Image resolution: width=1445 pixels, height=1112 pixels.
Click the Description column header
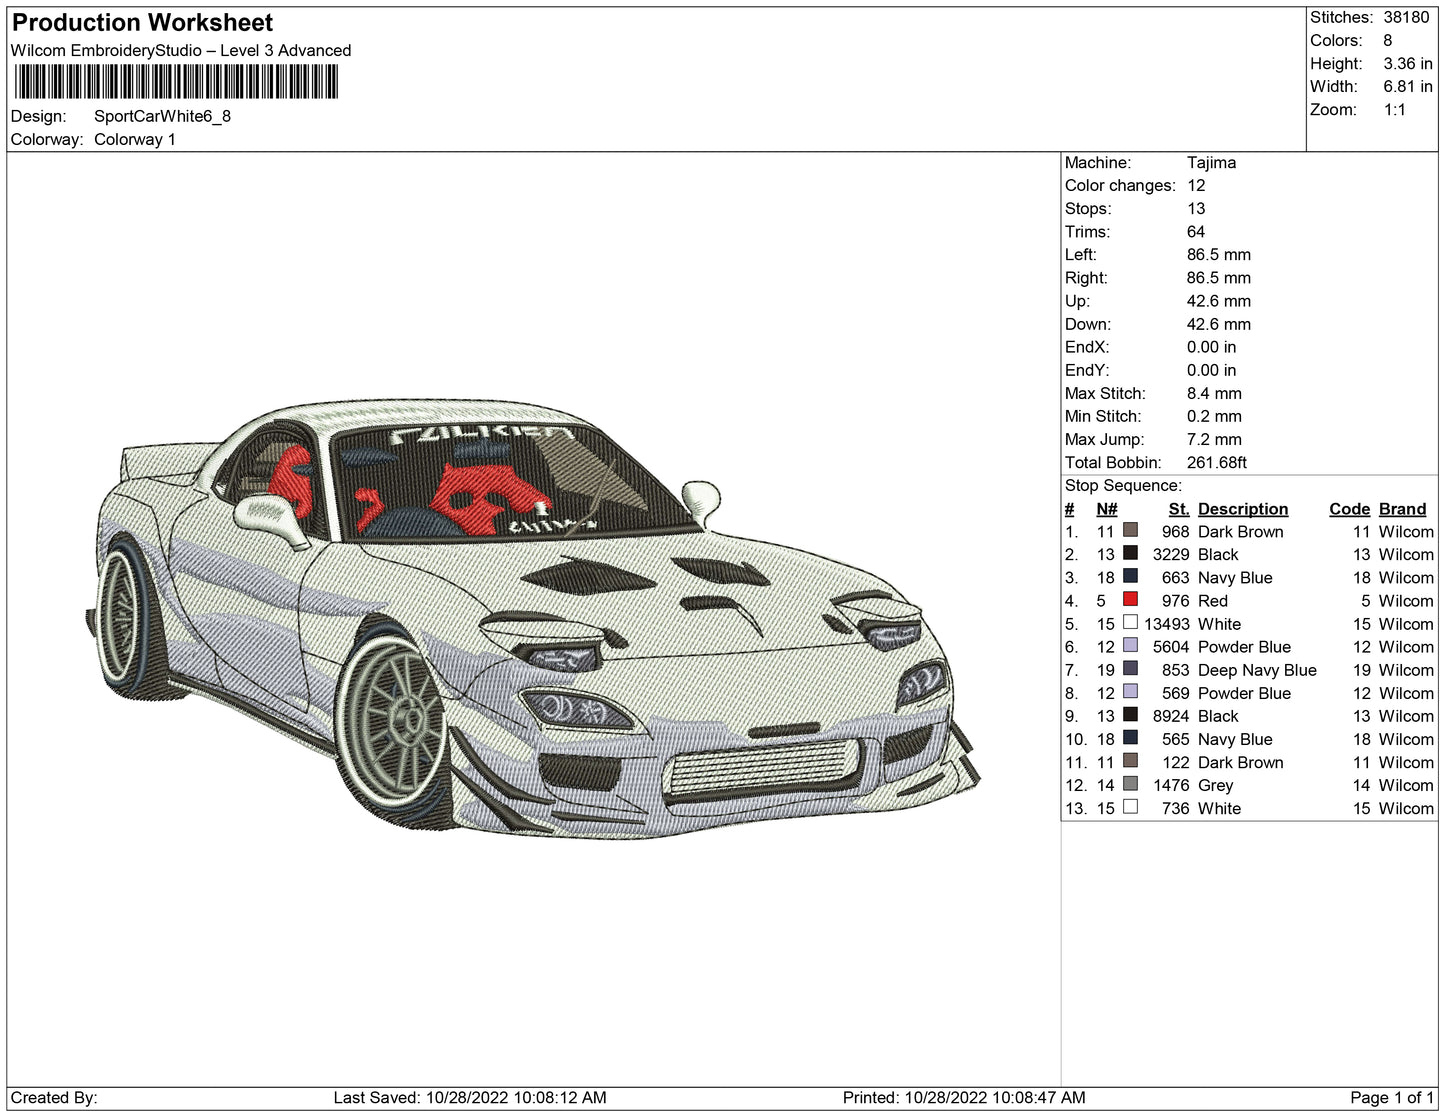point(1243,509)
